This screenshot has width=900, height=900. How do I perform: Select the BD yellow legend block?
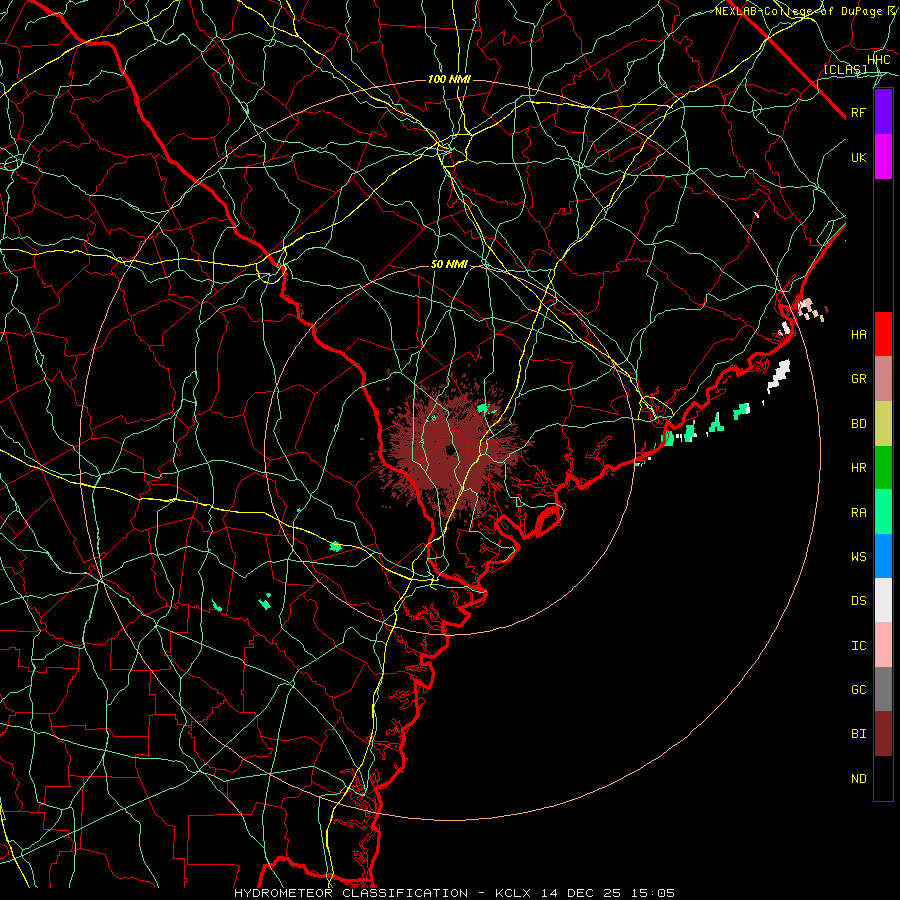883,424
